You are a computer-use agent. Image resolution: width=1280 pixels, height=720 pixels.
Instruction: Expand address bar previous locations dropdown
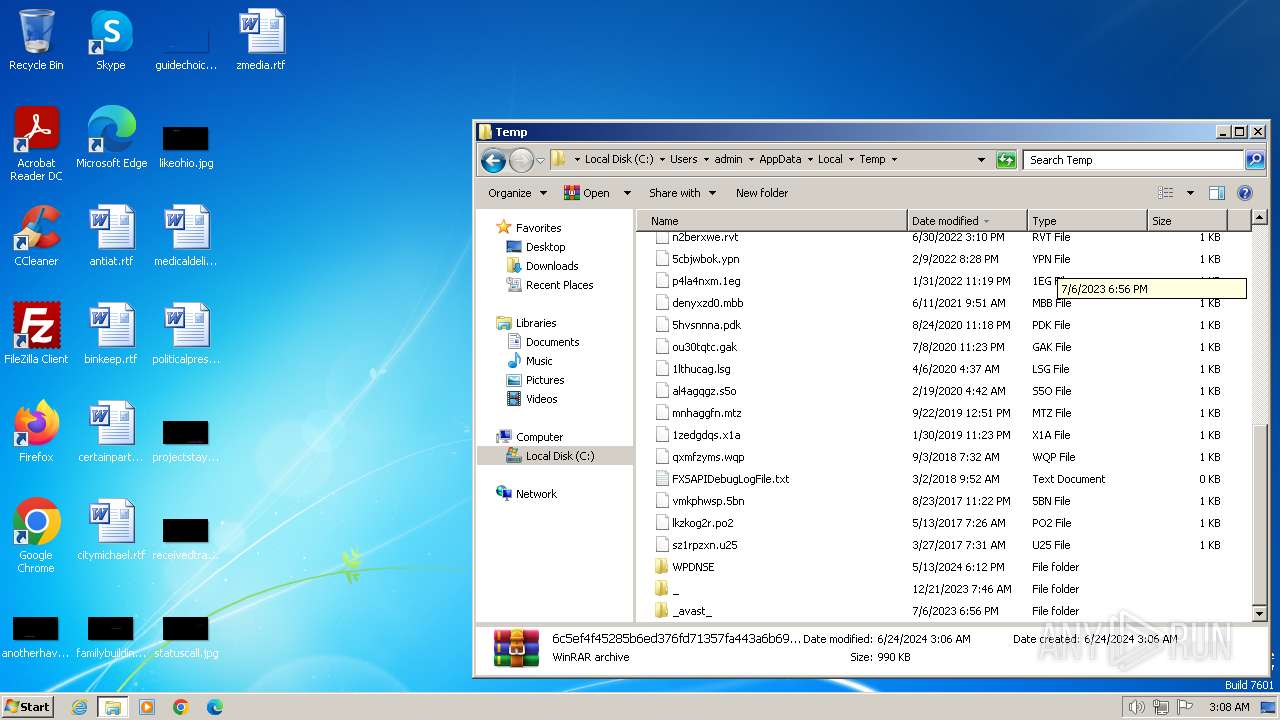tap(981, 160)
